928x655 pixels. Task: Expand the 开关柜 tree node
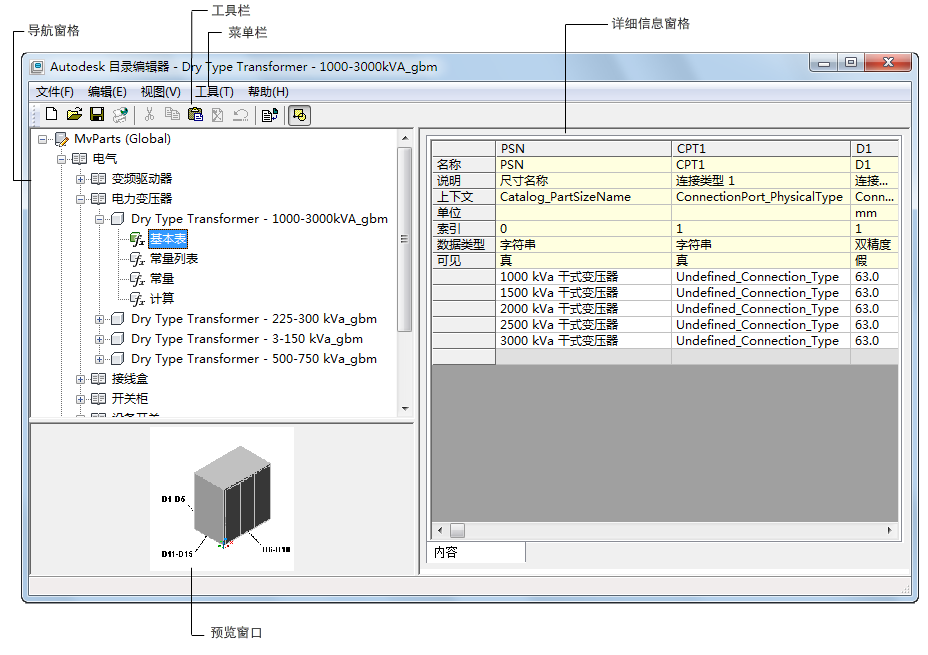80,399
